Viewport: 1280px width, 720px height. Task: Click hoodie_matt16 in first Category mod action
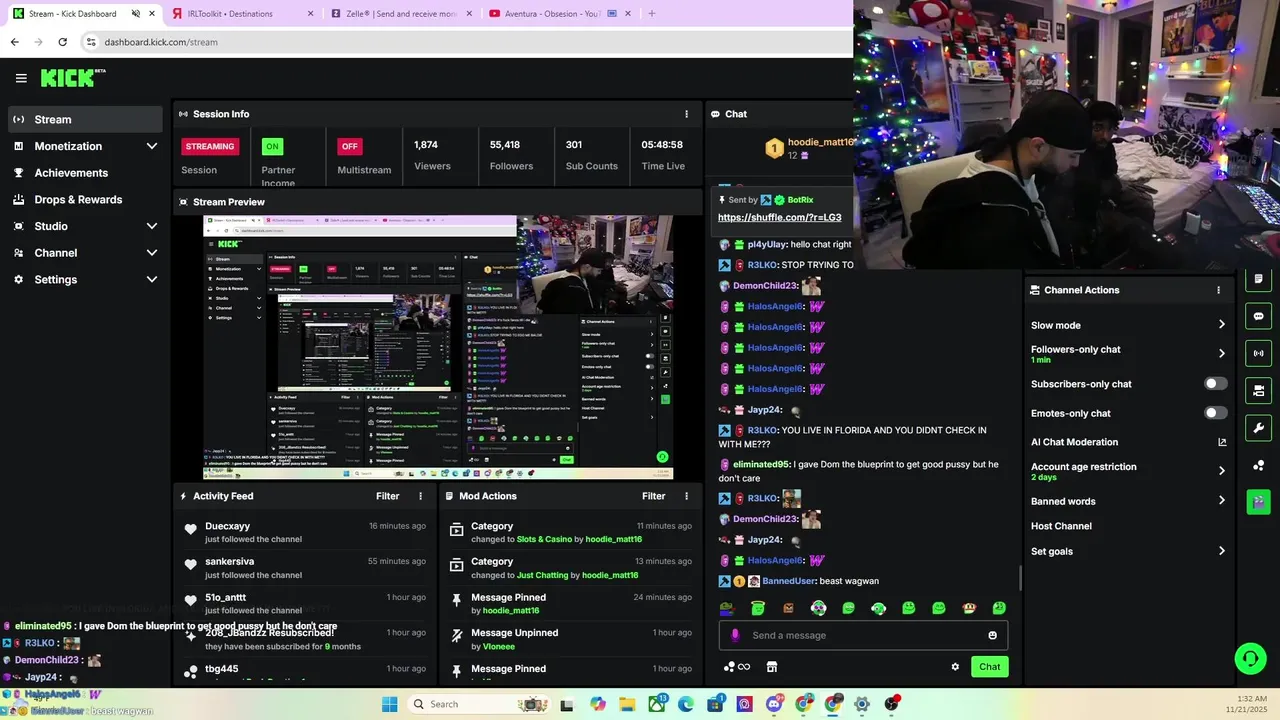coord(614,539)
